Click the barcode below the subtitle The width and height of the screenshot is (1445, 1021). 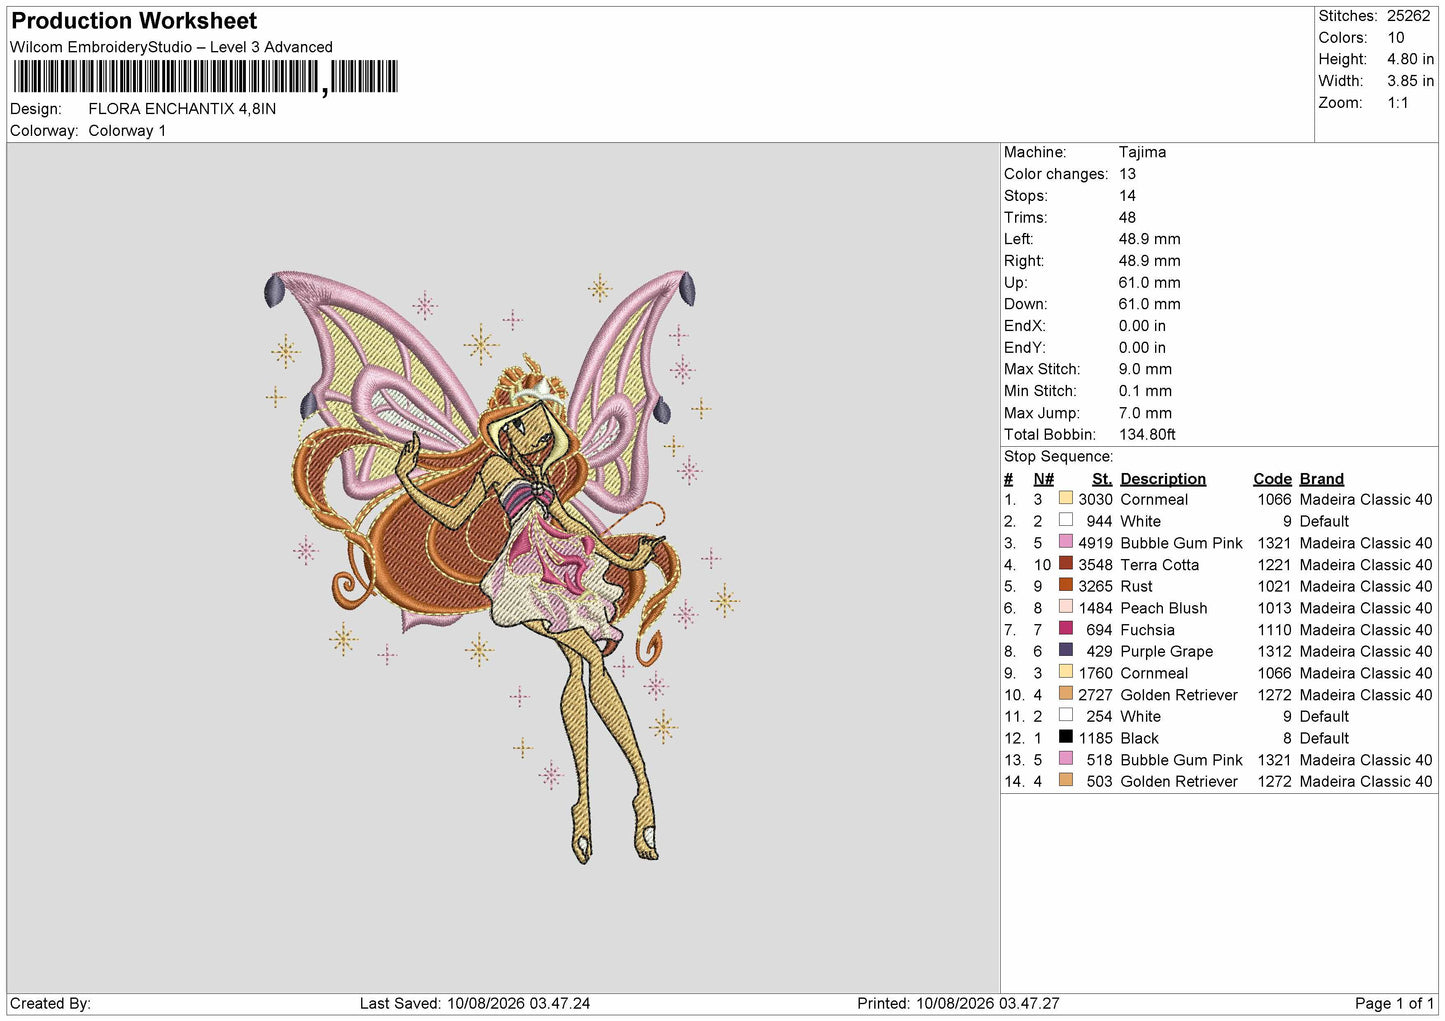204,77
